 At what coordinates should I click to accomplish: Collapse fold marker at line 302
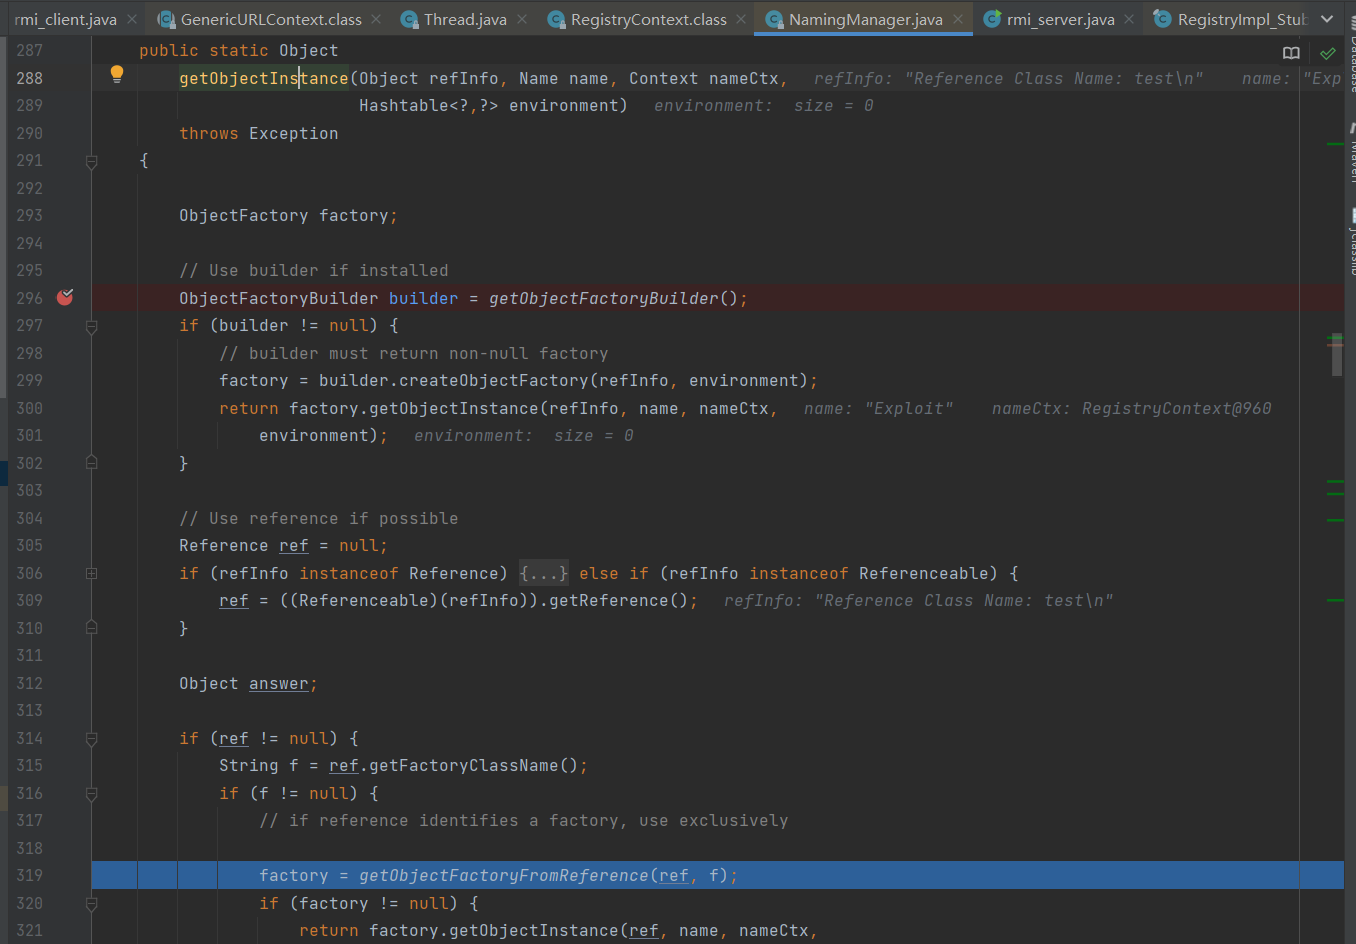[x=91, y=463]
